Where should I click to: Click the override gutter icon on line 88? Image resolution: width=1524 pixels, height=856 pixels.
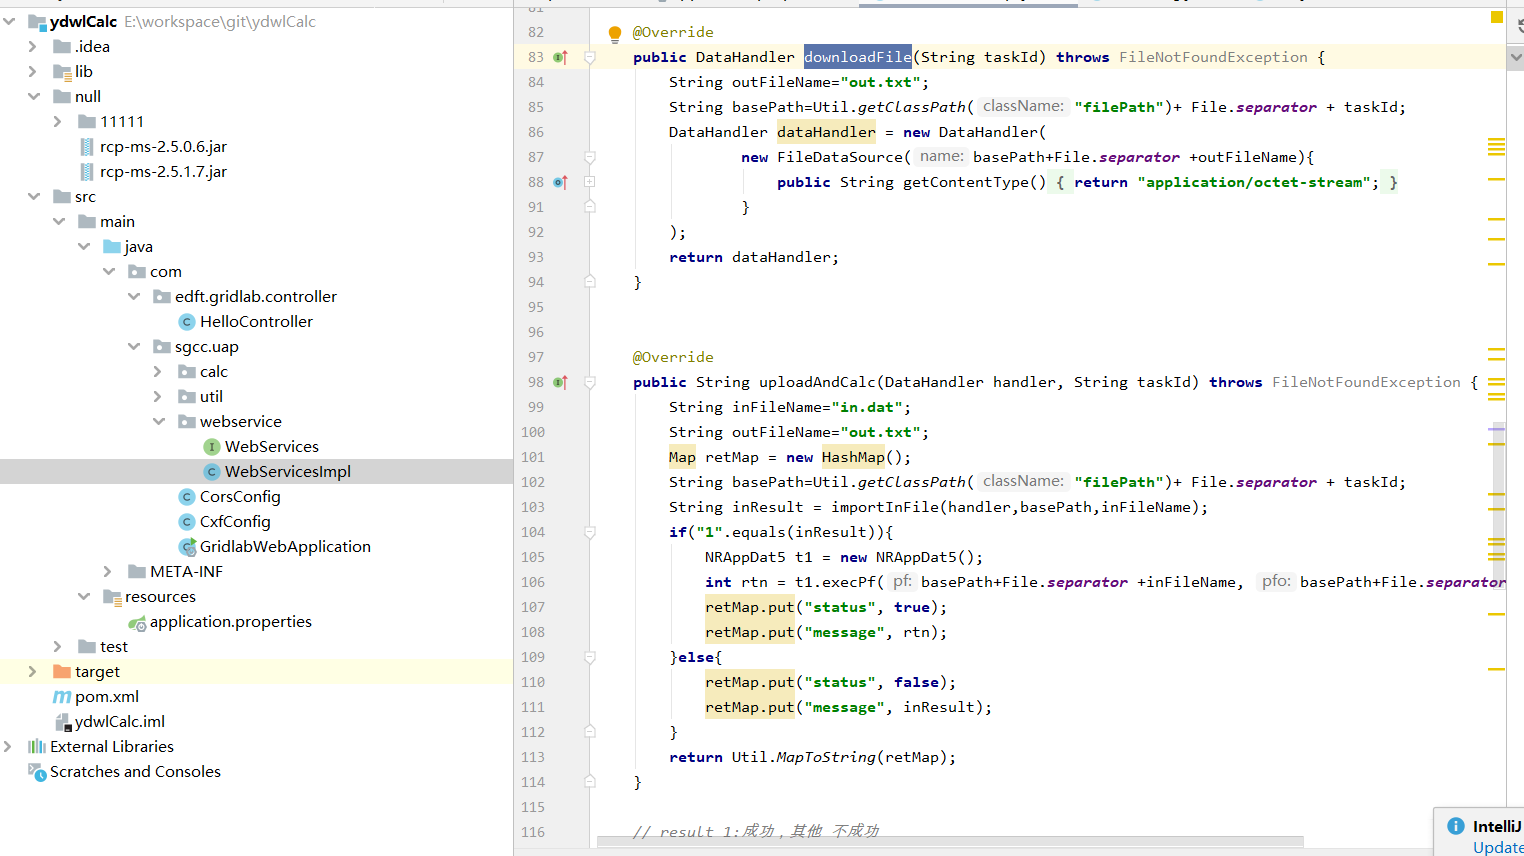[x=561, y=183]
